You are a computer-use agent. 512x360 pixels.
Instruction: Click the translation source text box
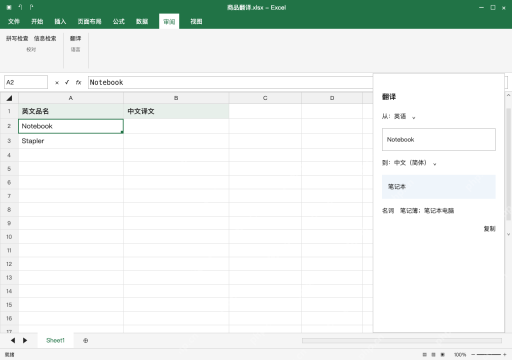439,140
